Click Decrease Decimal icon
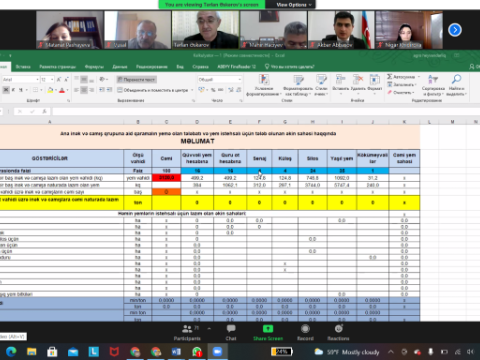 239,90
